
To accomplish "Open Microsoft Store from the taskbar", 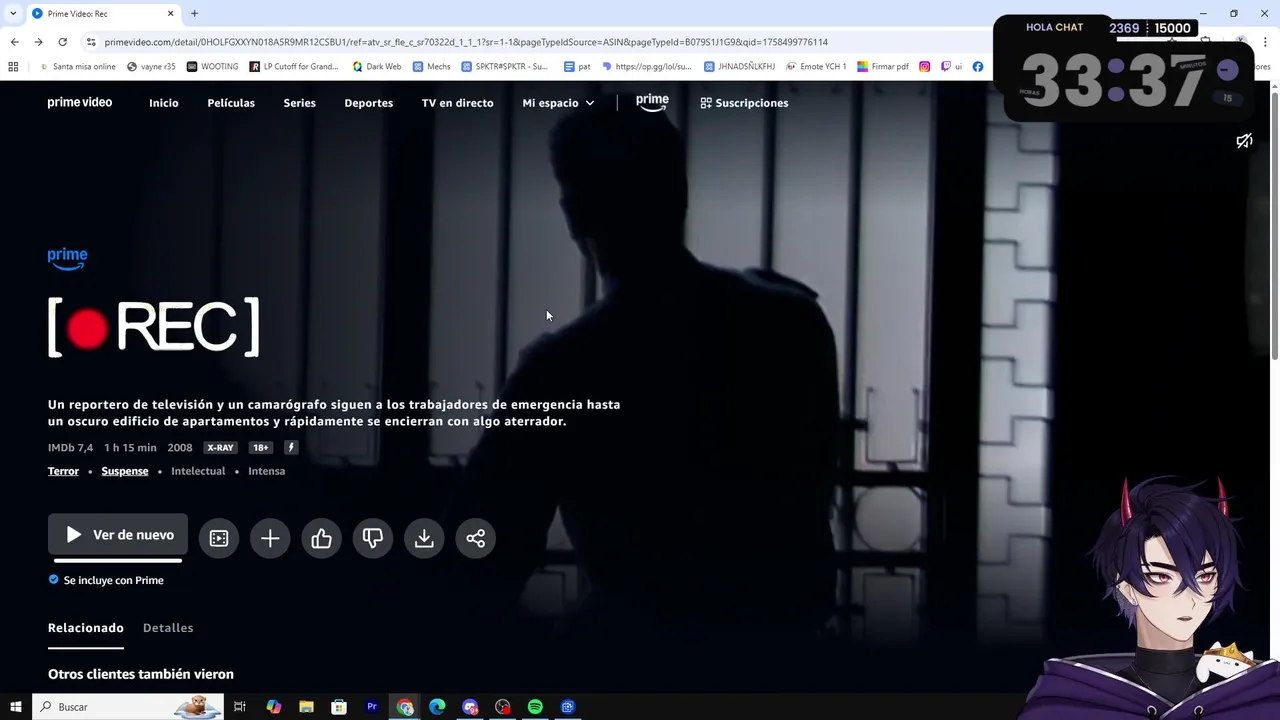I will pos(339,707).
